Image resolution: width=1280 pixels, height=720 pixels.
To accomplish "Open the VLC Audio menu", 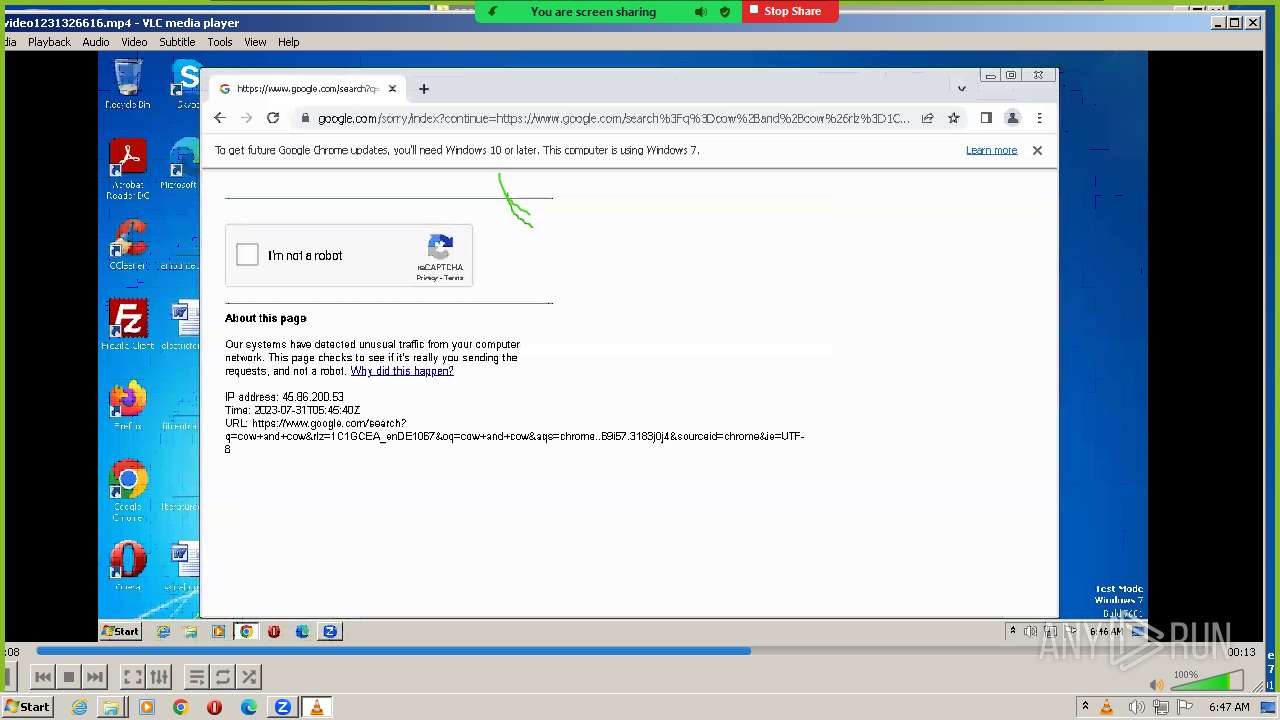I will [x=96, y=42].
